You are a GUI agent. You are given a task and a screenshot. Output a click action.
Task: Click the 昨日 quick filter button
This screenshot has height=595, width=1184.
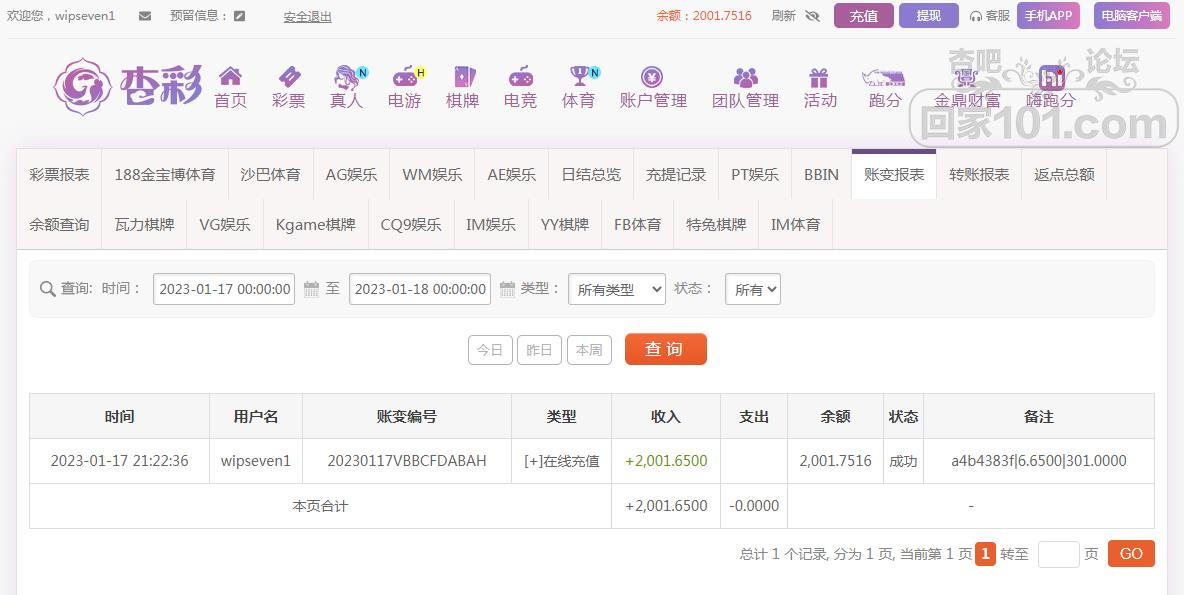click(x=539, y=350)
